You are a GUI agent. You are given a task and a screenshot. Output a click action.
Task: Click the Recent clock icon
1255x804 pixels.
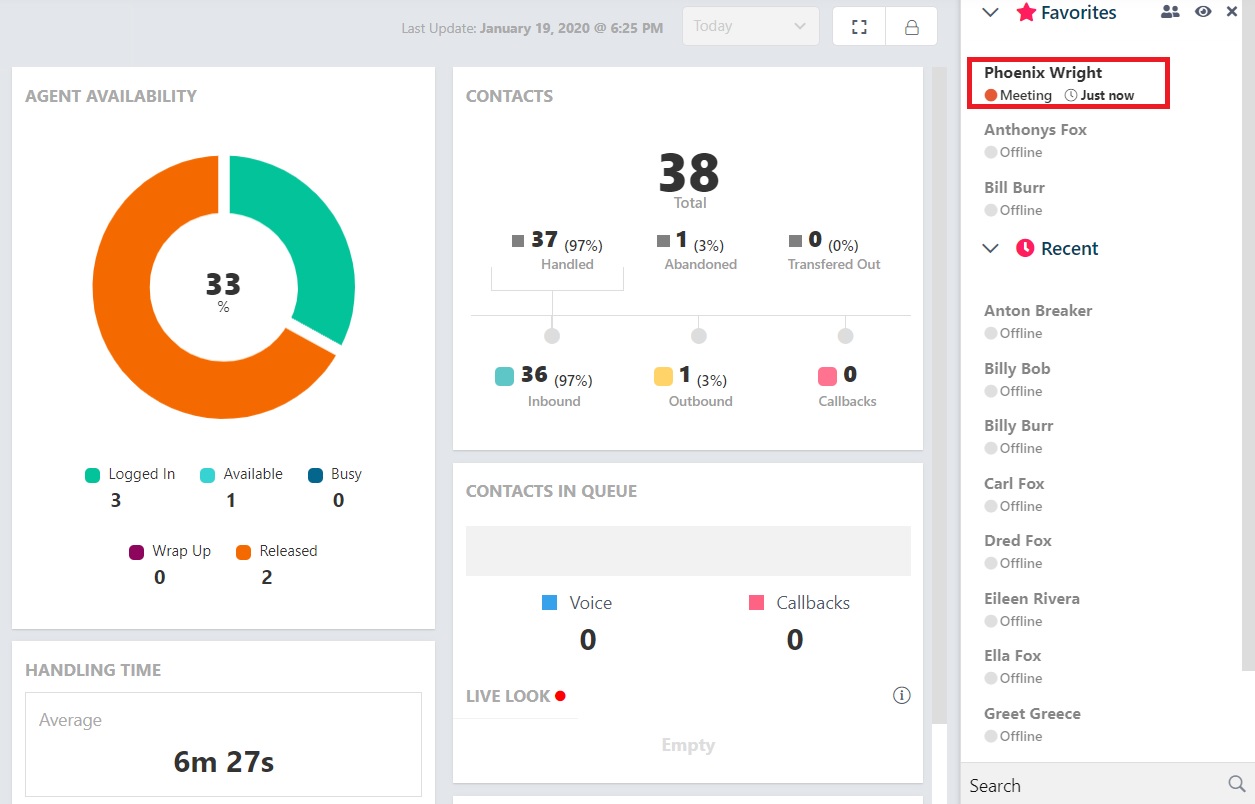click(x=1025, y=248)
